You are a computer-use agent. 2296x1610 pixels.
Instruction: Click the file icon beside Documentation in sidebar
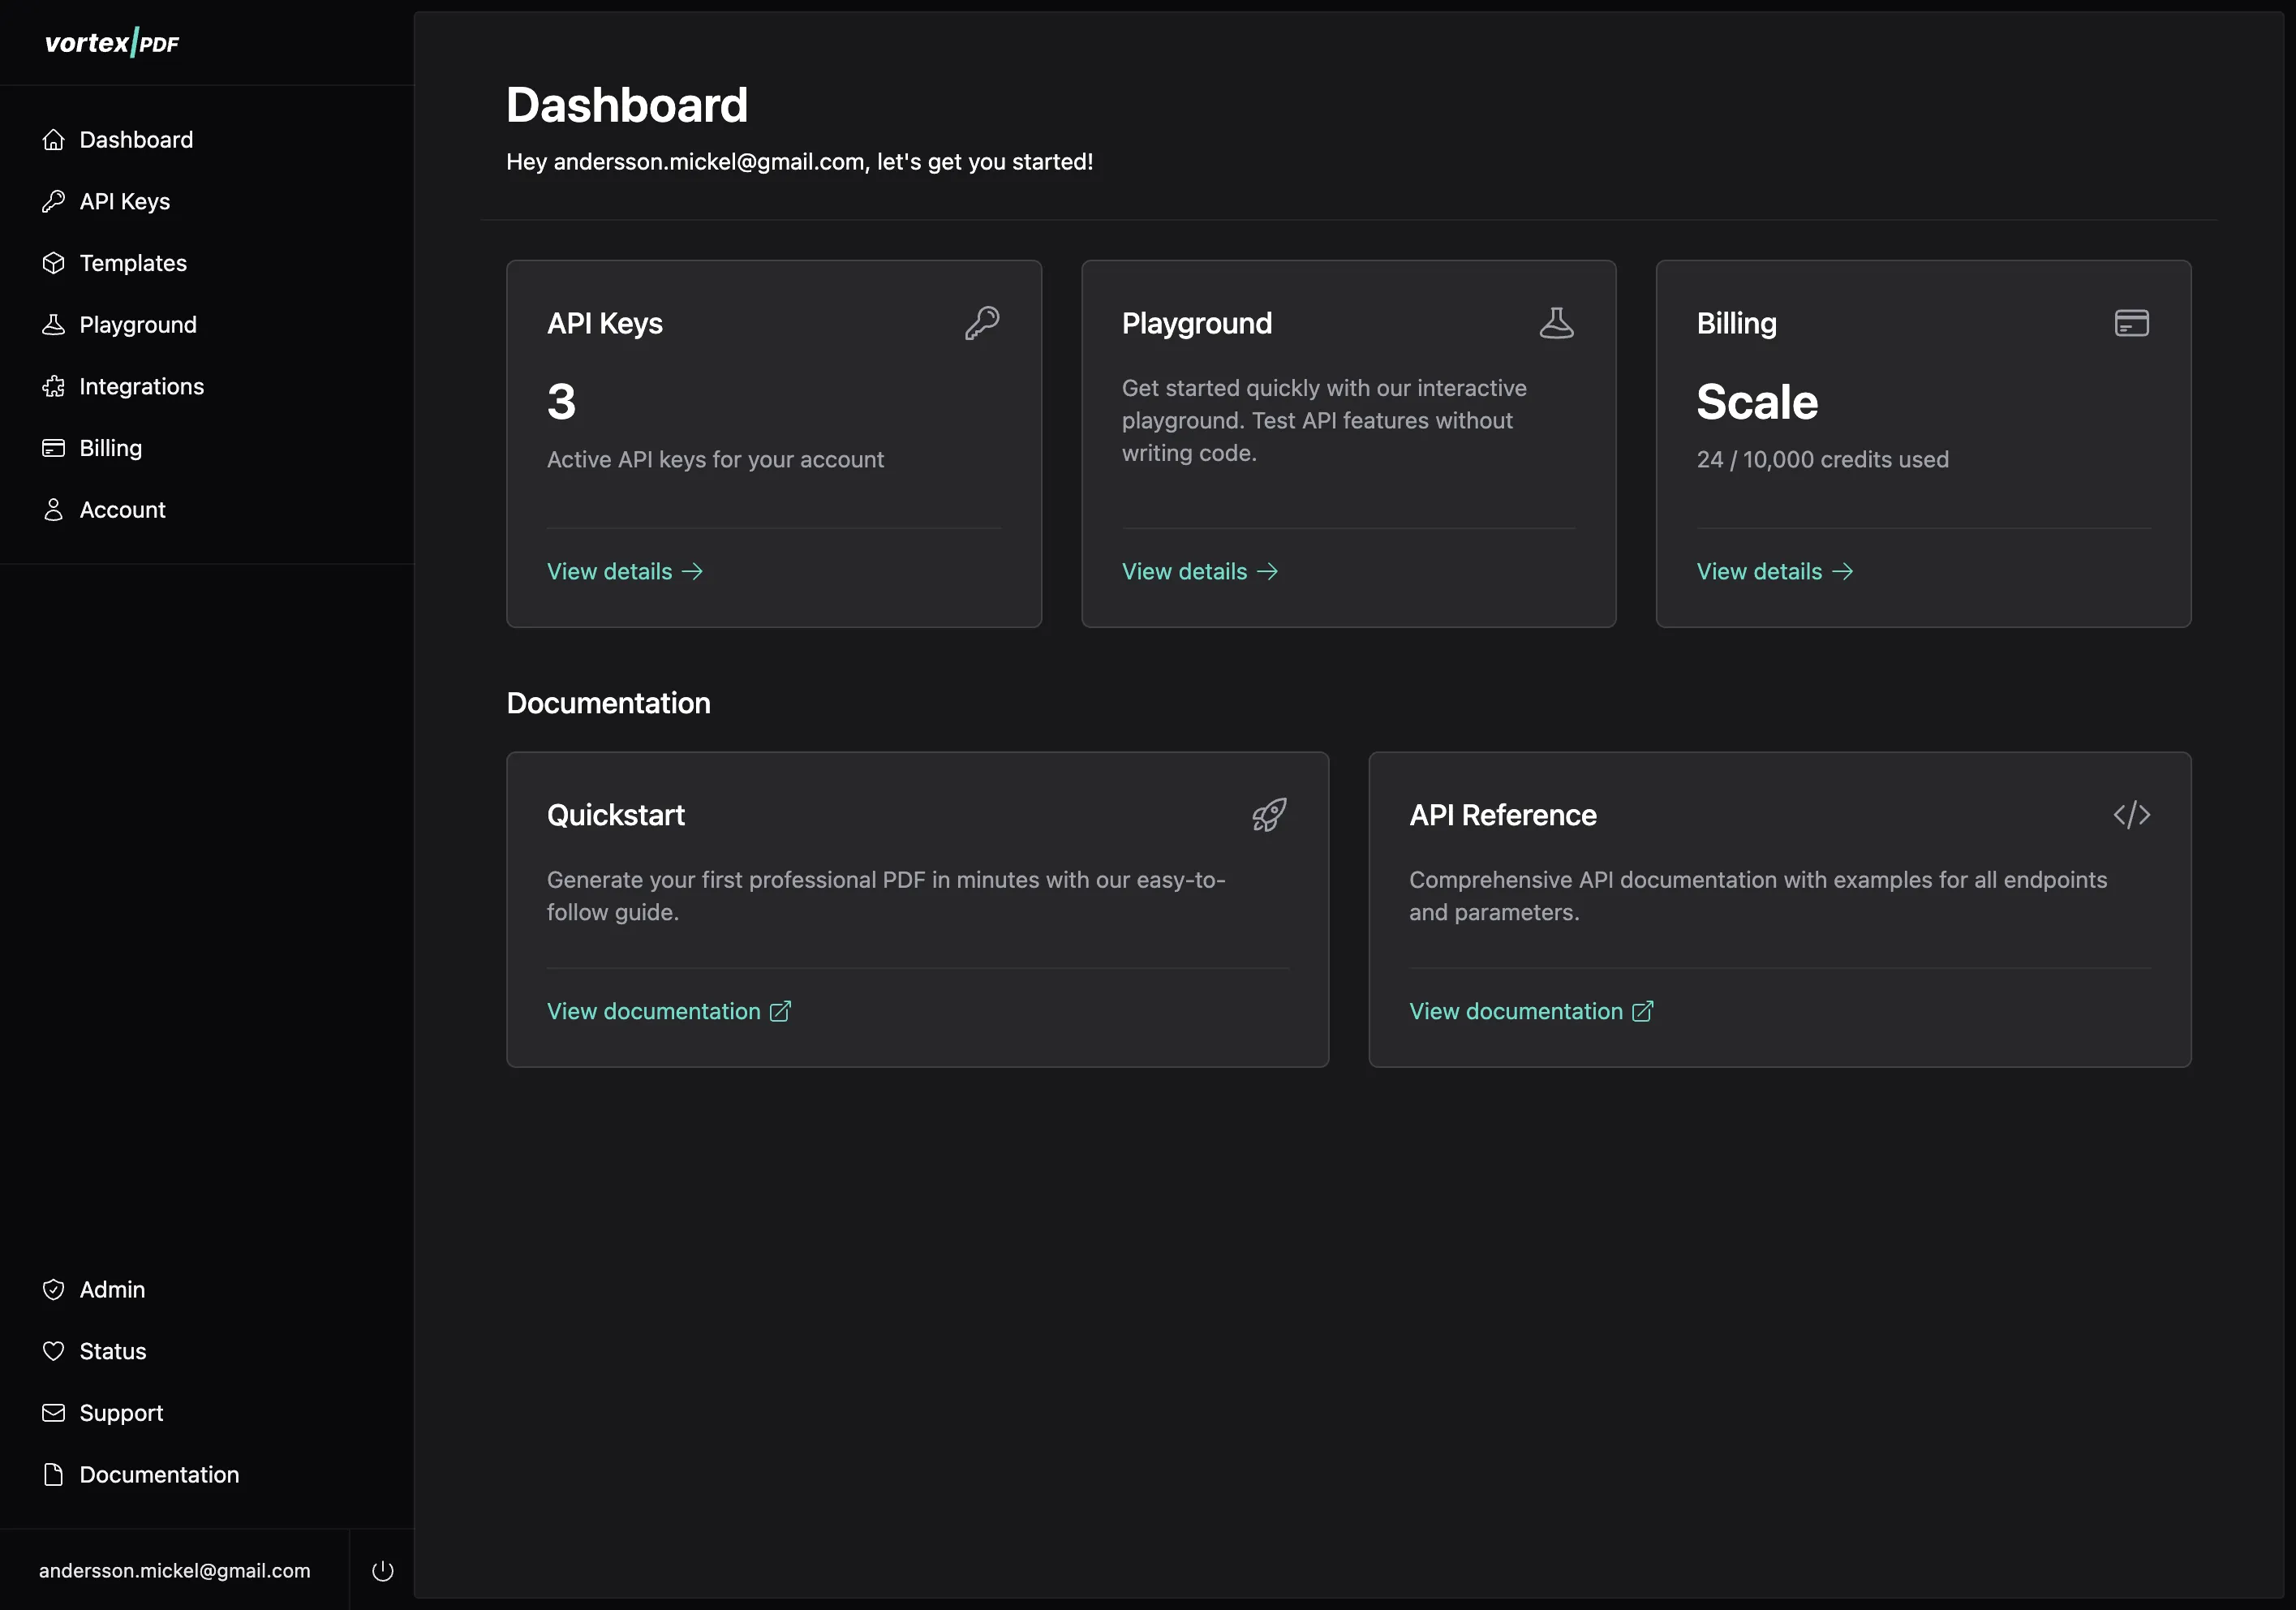[x=54, y=1475]
